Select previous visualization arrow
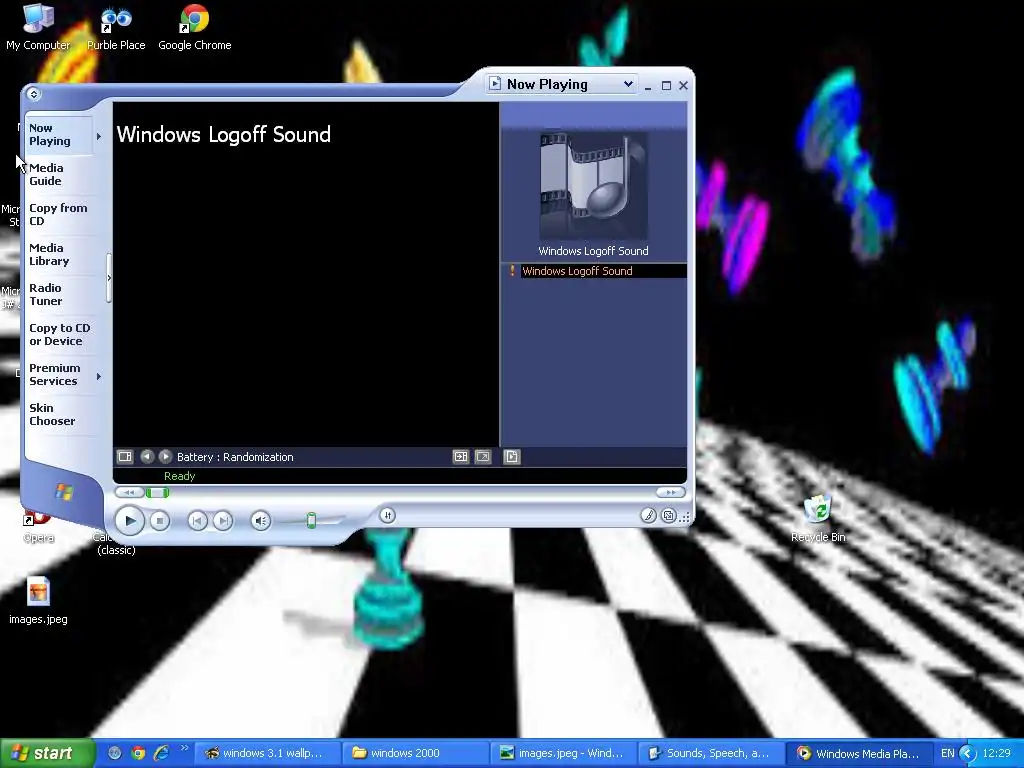Screen dimensions: 1024x768 pos(147,456)
